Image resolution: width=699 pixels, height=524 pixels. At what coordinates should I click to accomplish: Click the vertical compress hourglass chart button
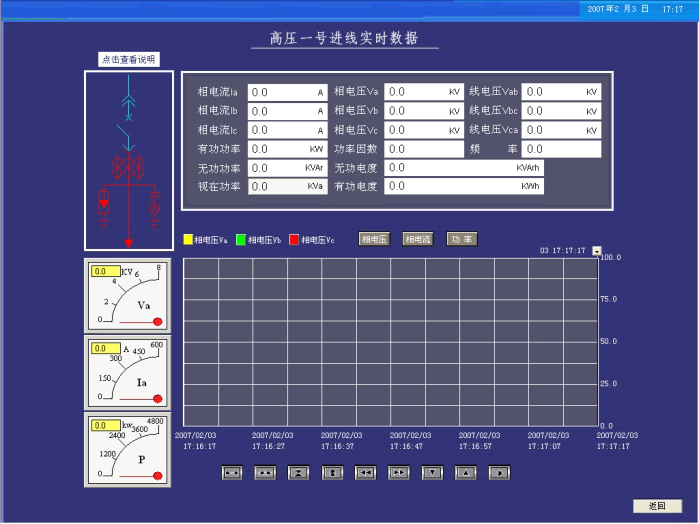pos(298,472)
